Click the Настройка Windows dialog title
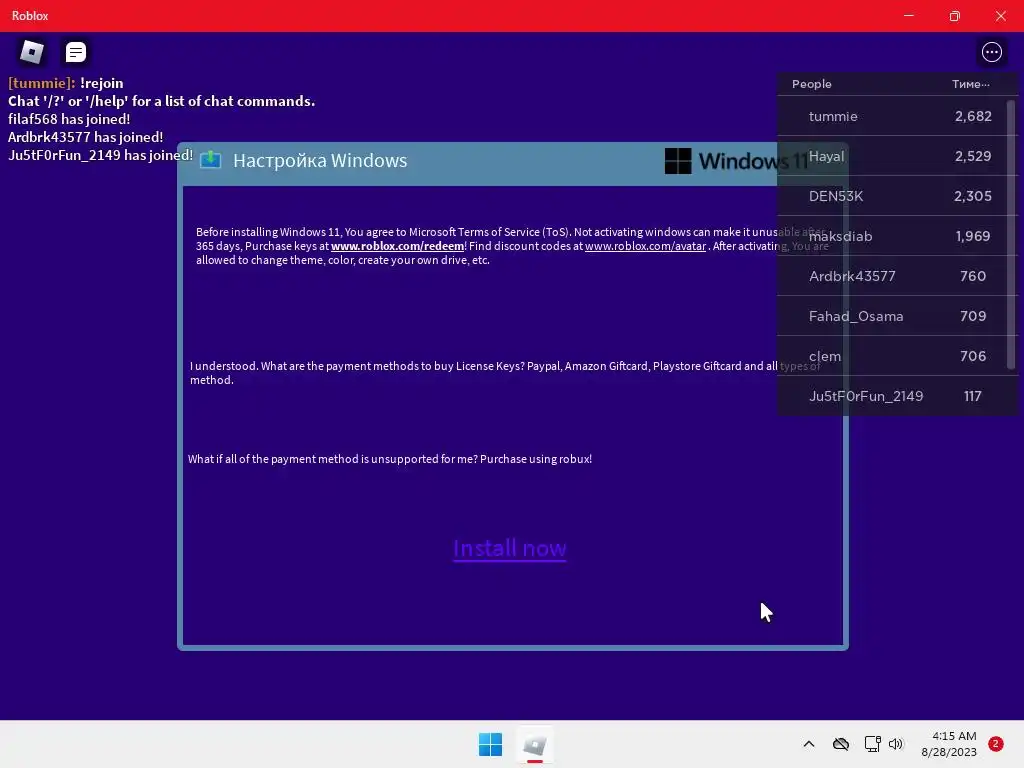This screenshot has height=768, width=1024. [x=320, y=160]
